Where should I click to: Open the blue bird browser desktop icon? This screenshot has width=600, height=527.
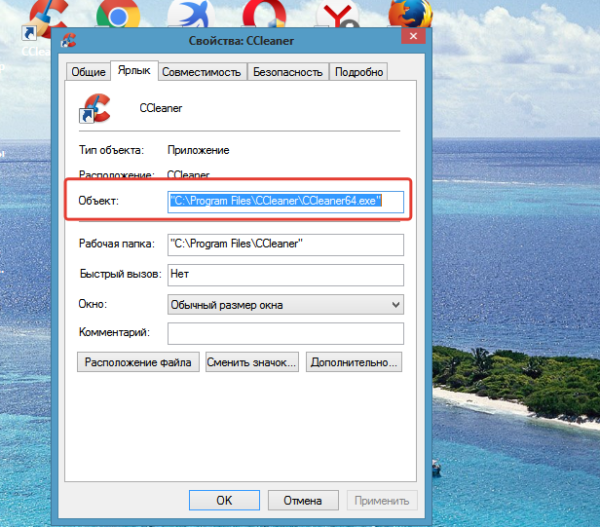[191, 14]
